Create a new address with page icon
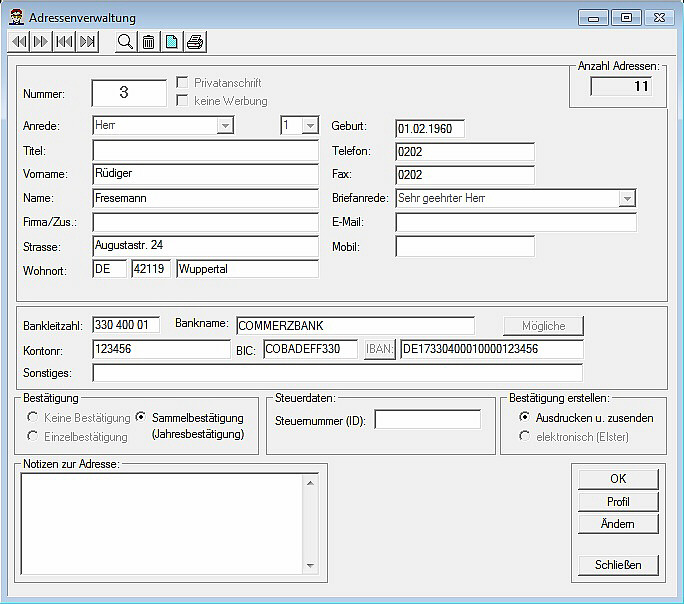 [x=171, y=41]
